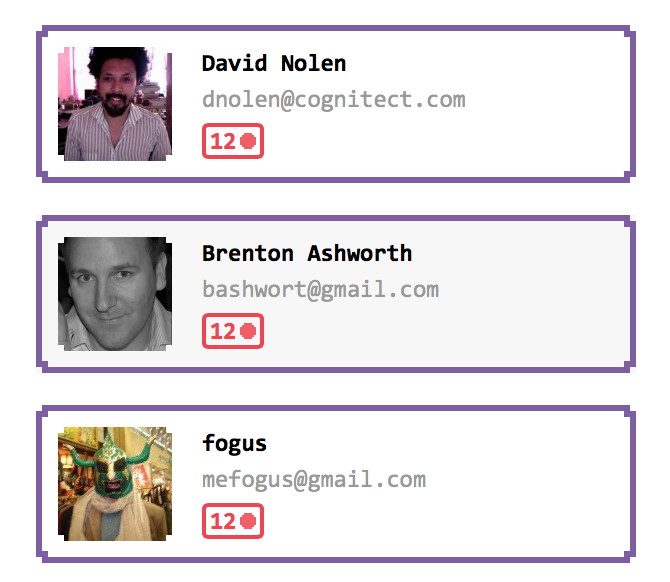Click email bashwort@gmail.com

click(x=320, y=290)
